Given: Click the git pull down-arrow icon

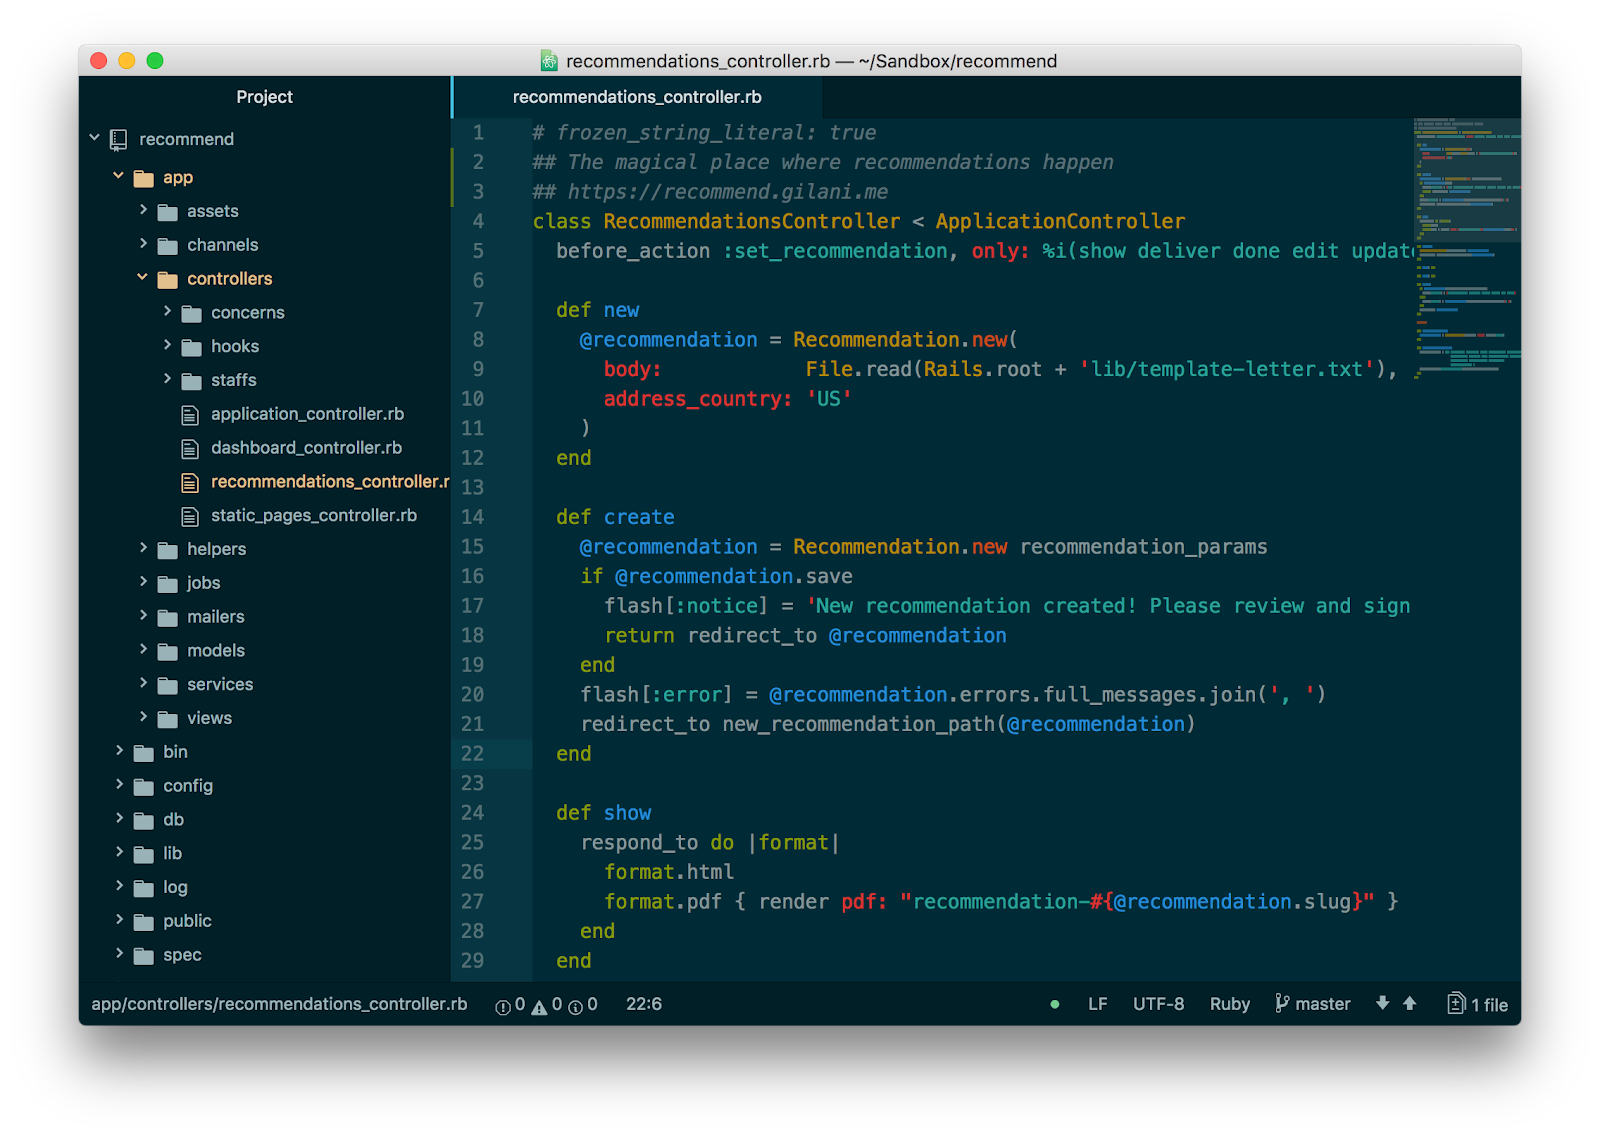Looking at the screenshot, I should [x=1382, y=1003].
